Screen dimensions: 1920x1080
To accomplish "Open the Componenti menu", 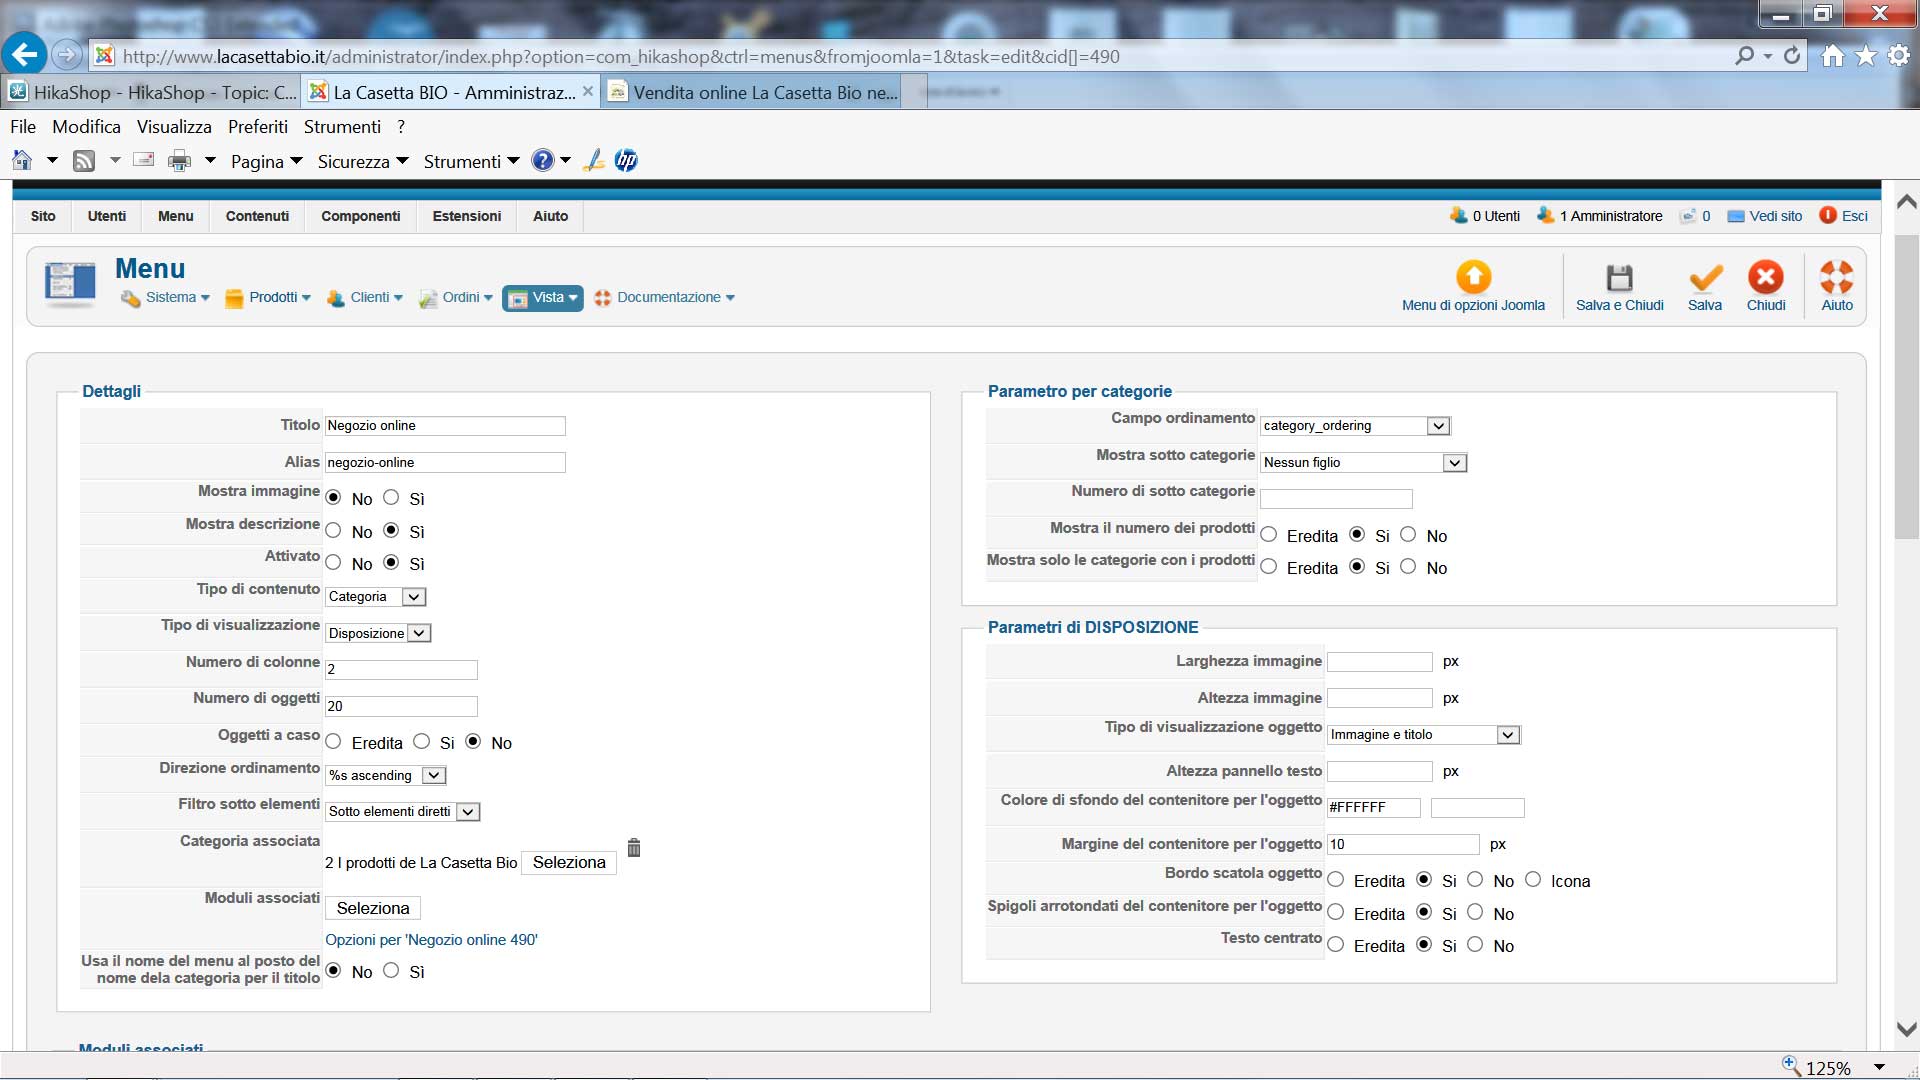I will [360, 216].
